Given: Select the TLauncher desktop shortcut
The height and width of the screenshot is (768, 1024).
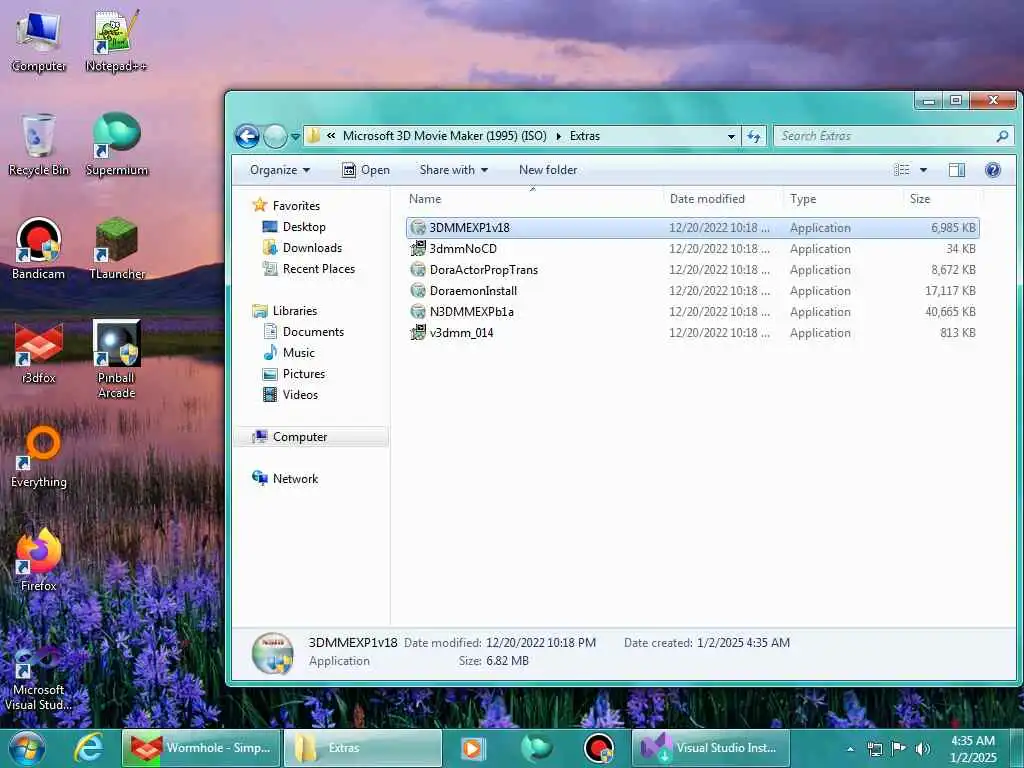Looking at the screenshot, I should click(116, 249).
